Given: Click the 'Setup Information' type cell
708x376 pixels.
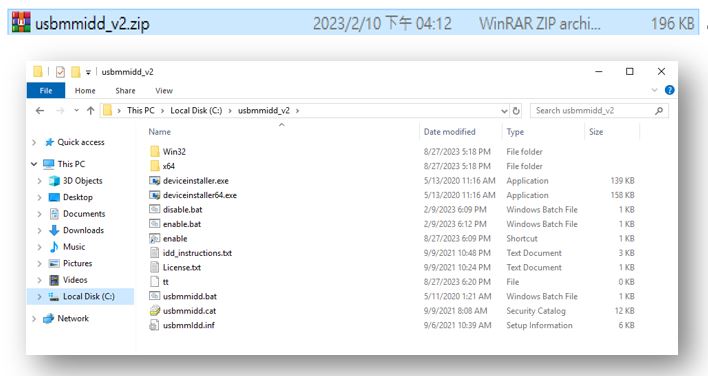Looking at the screenshot, I should coord(539,325).
